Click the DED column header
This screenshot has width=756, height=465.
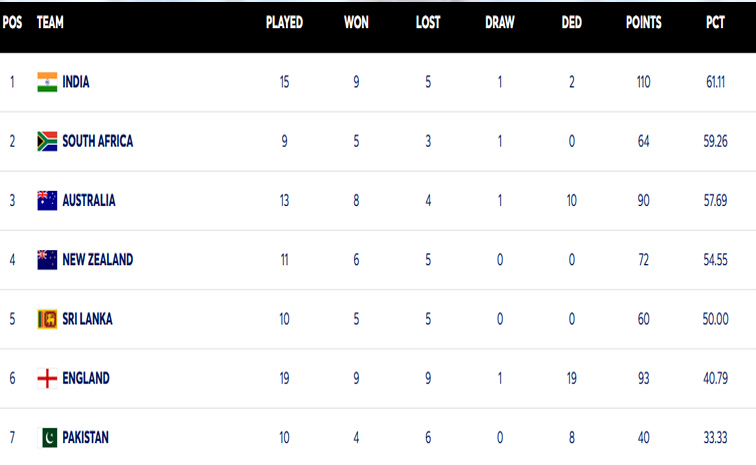coord(572,23)
